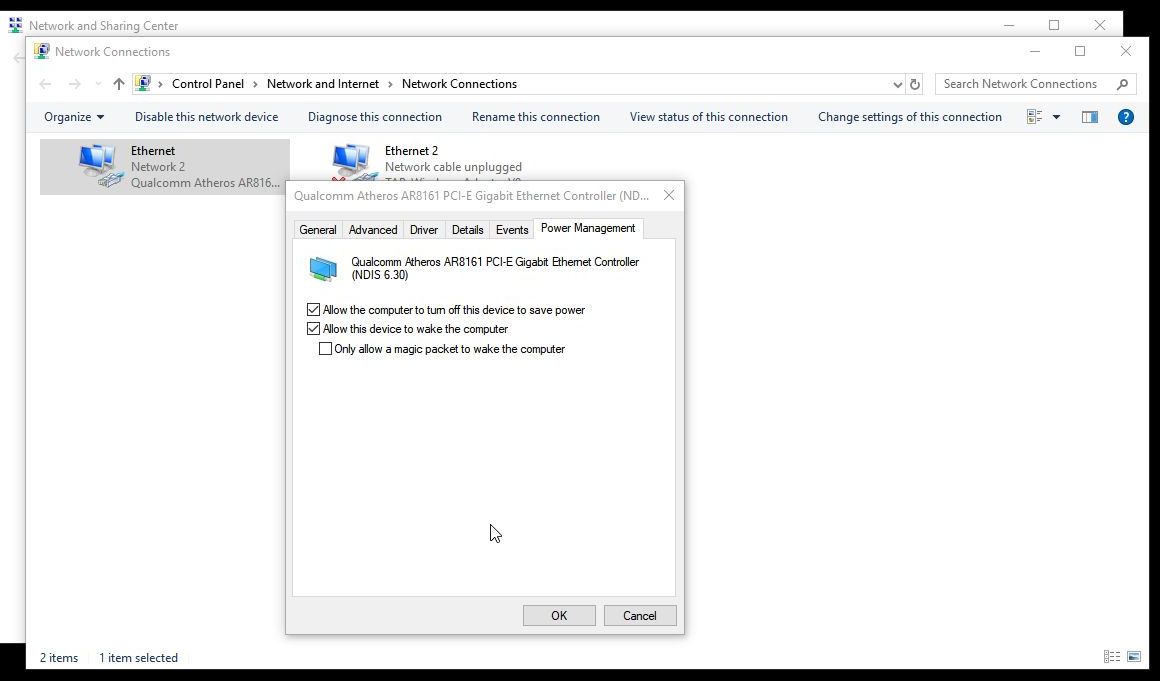The image size is (1160, 681).
Task: Click the Network and Sharing Center title icon
Action: pos(16,25)
